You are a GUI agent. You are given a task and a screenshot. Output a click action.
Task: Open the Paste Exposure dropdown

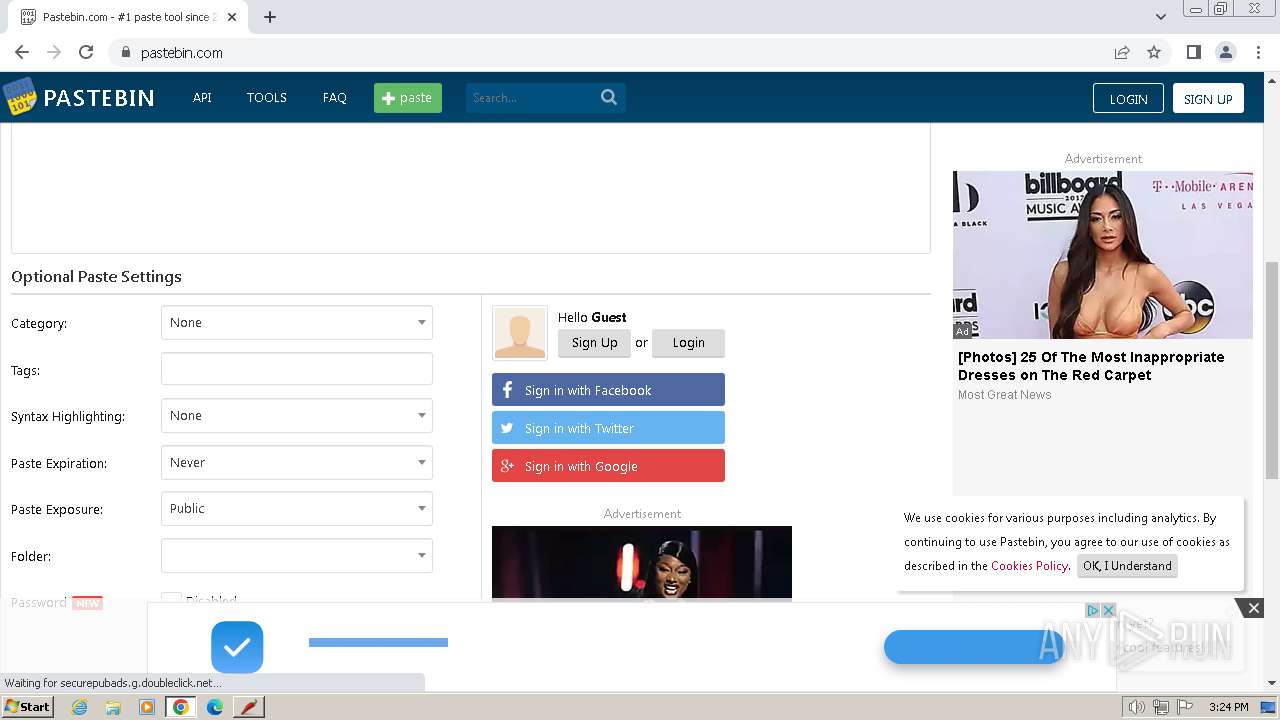pos(297,509)
